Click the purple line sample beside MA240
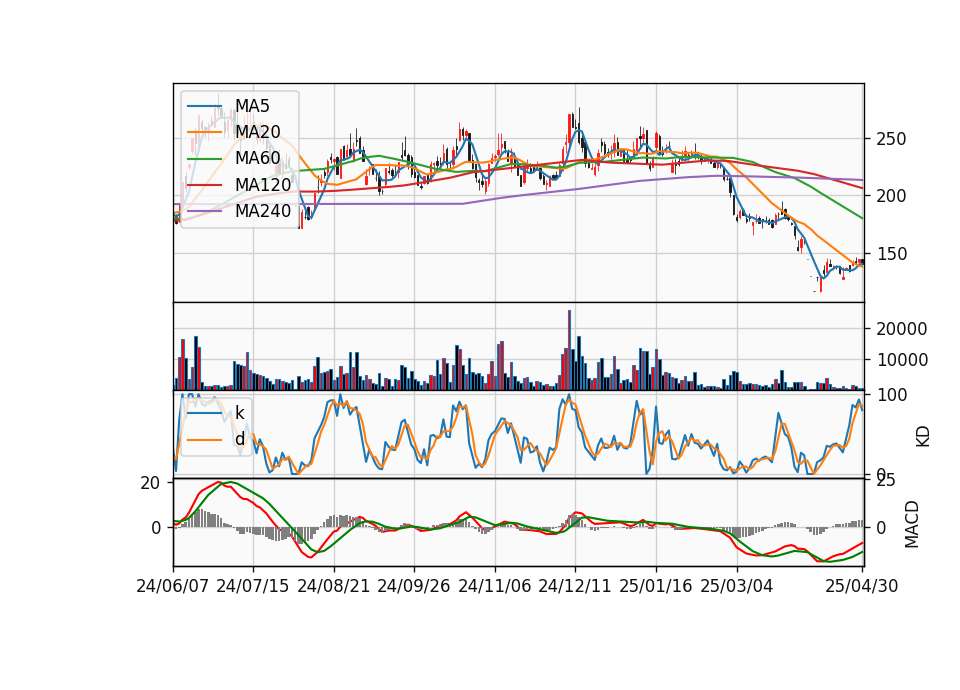The width and height of the screenshot is (960, 690). (204, 211)
